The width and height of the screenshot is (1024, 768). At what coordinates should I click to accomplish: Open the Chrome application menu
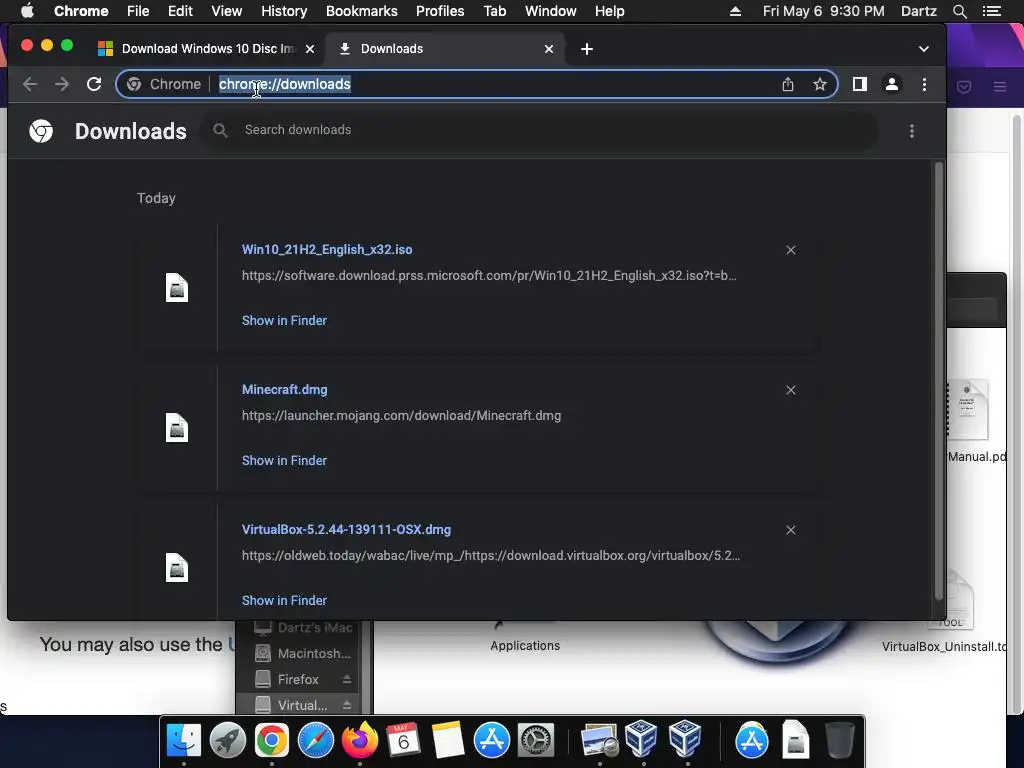coord(81,11)
